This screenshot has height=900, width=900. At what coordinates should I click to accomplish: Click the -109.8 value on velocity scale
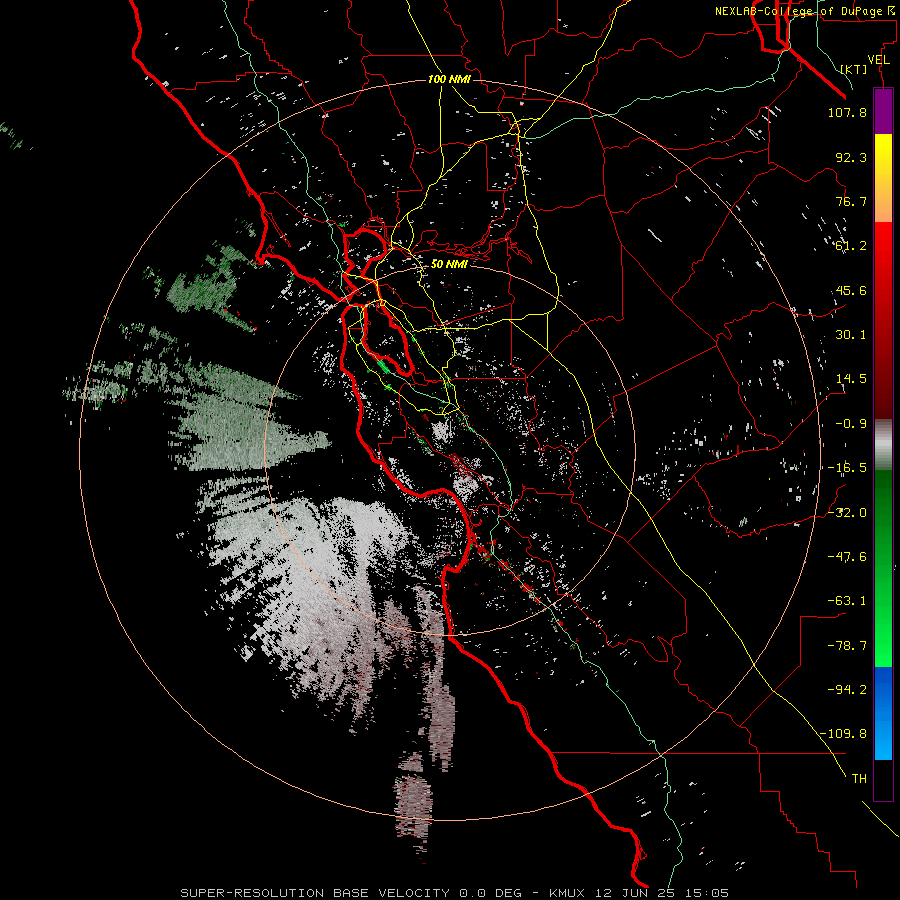843,734
